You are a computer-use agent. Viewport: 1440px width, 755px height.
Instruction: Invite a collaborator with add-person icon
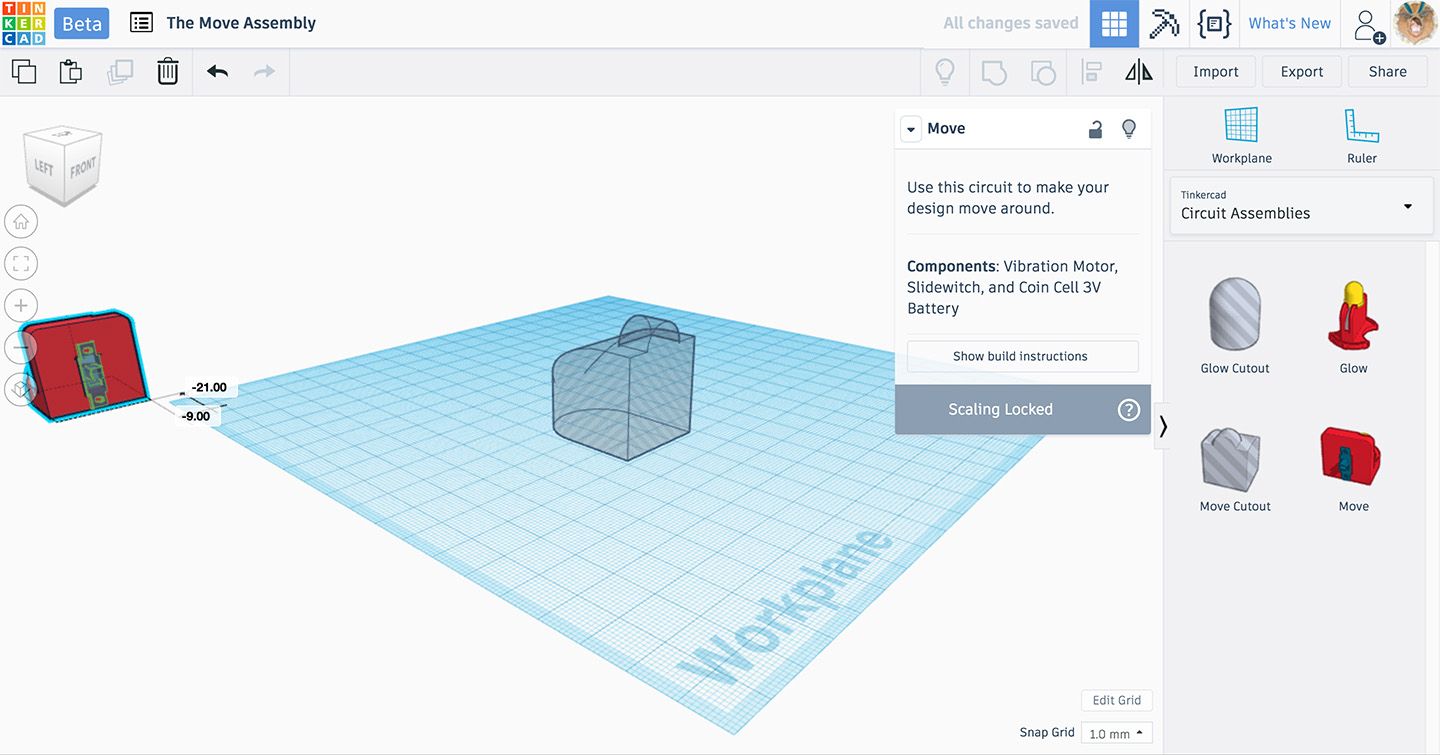1369,25
